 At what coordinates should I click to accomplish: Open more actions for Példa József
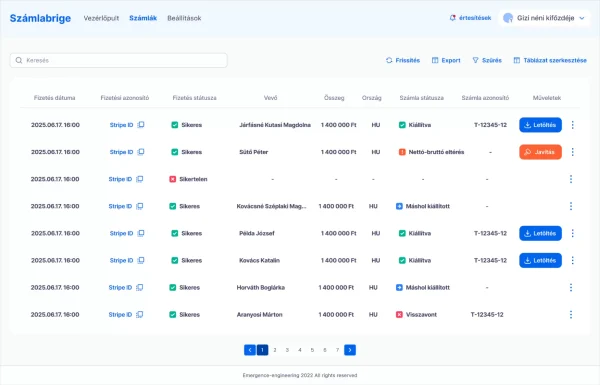572,233
